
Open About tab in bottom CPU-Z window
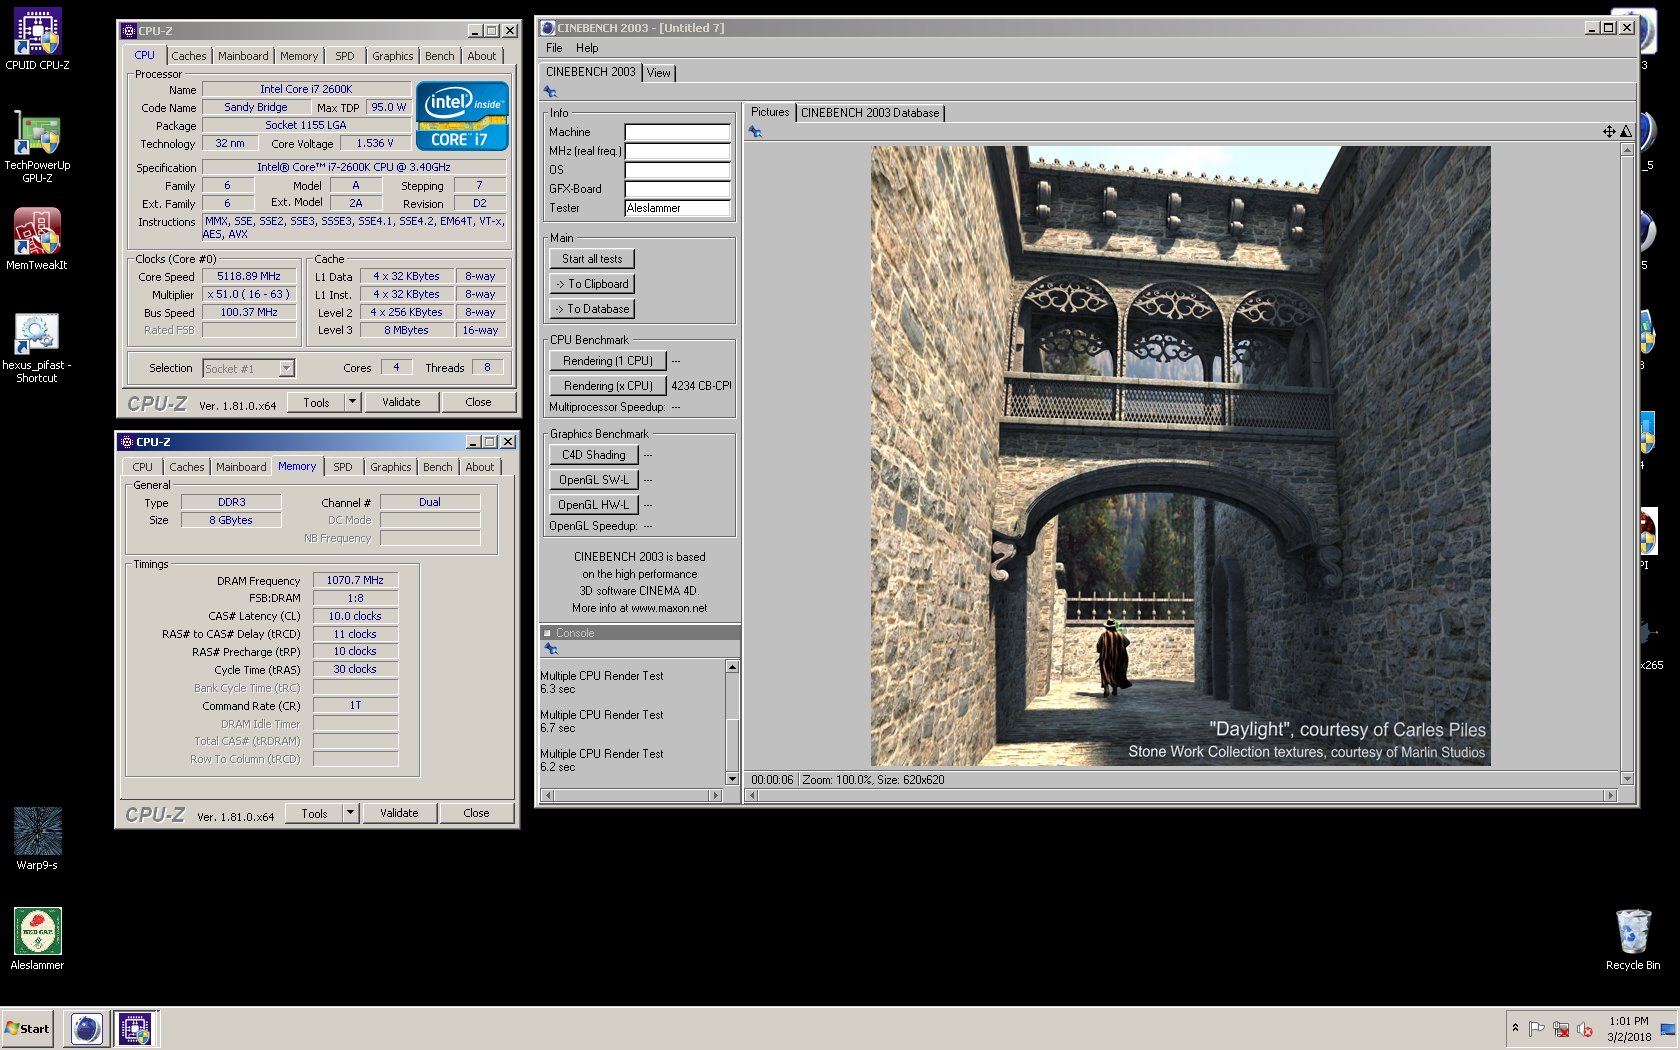[480, 467]
